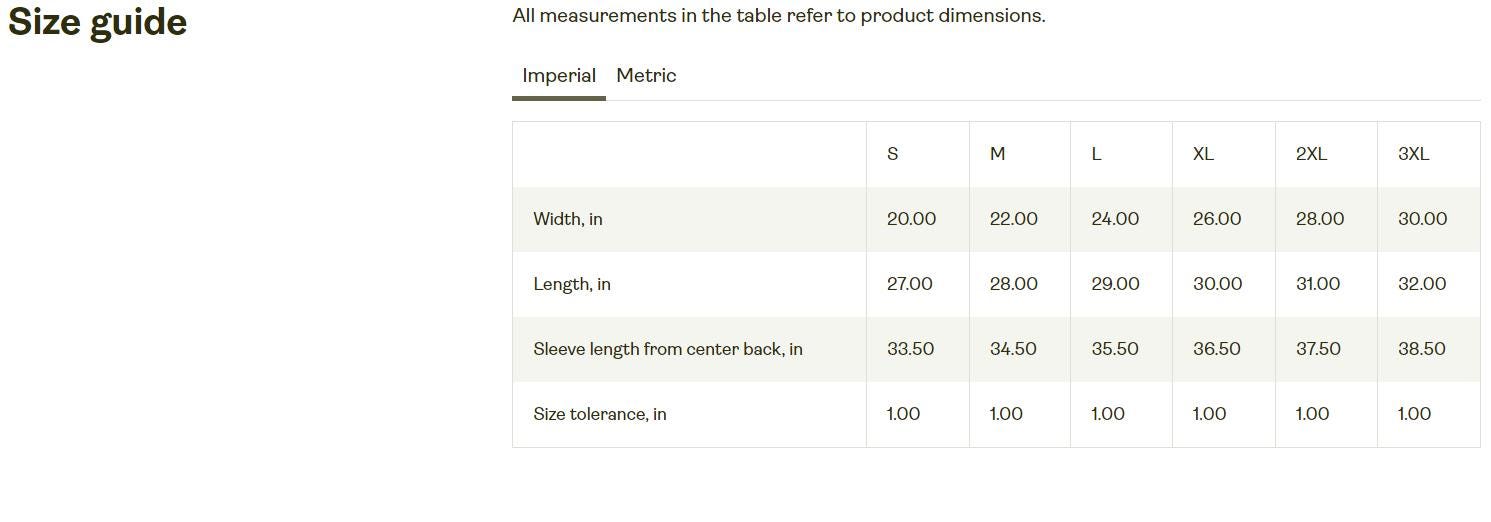Click the Width, in row label
The image size is (1491, 522).
coord(568,219)
